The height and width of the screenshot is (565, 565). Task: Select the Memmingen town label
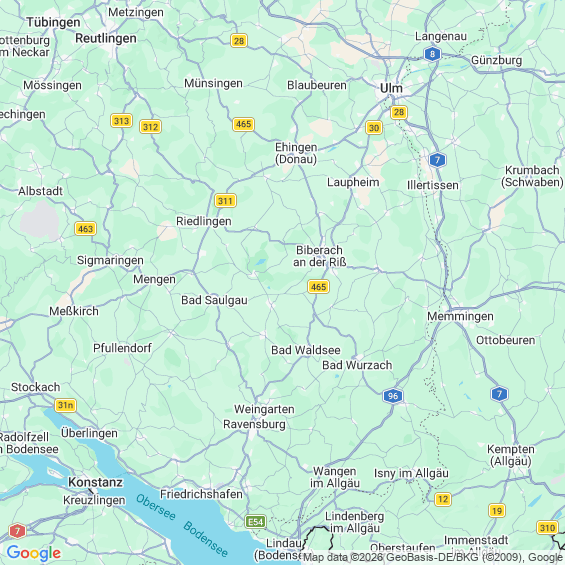tap(461, 316)
